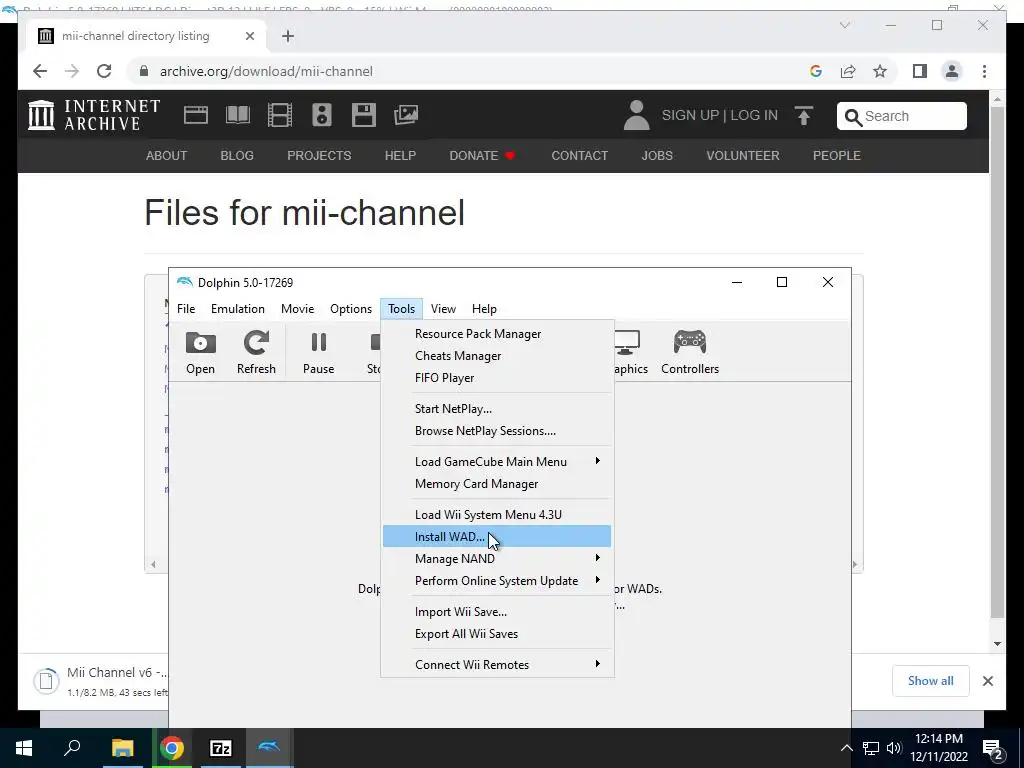Open the Internet Archive audio speaker icon
The width and height of the screenshot is (1024, 768).
[x=321, y=115]
